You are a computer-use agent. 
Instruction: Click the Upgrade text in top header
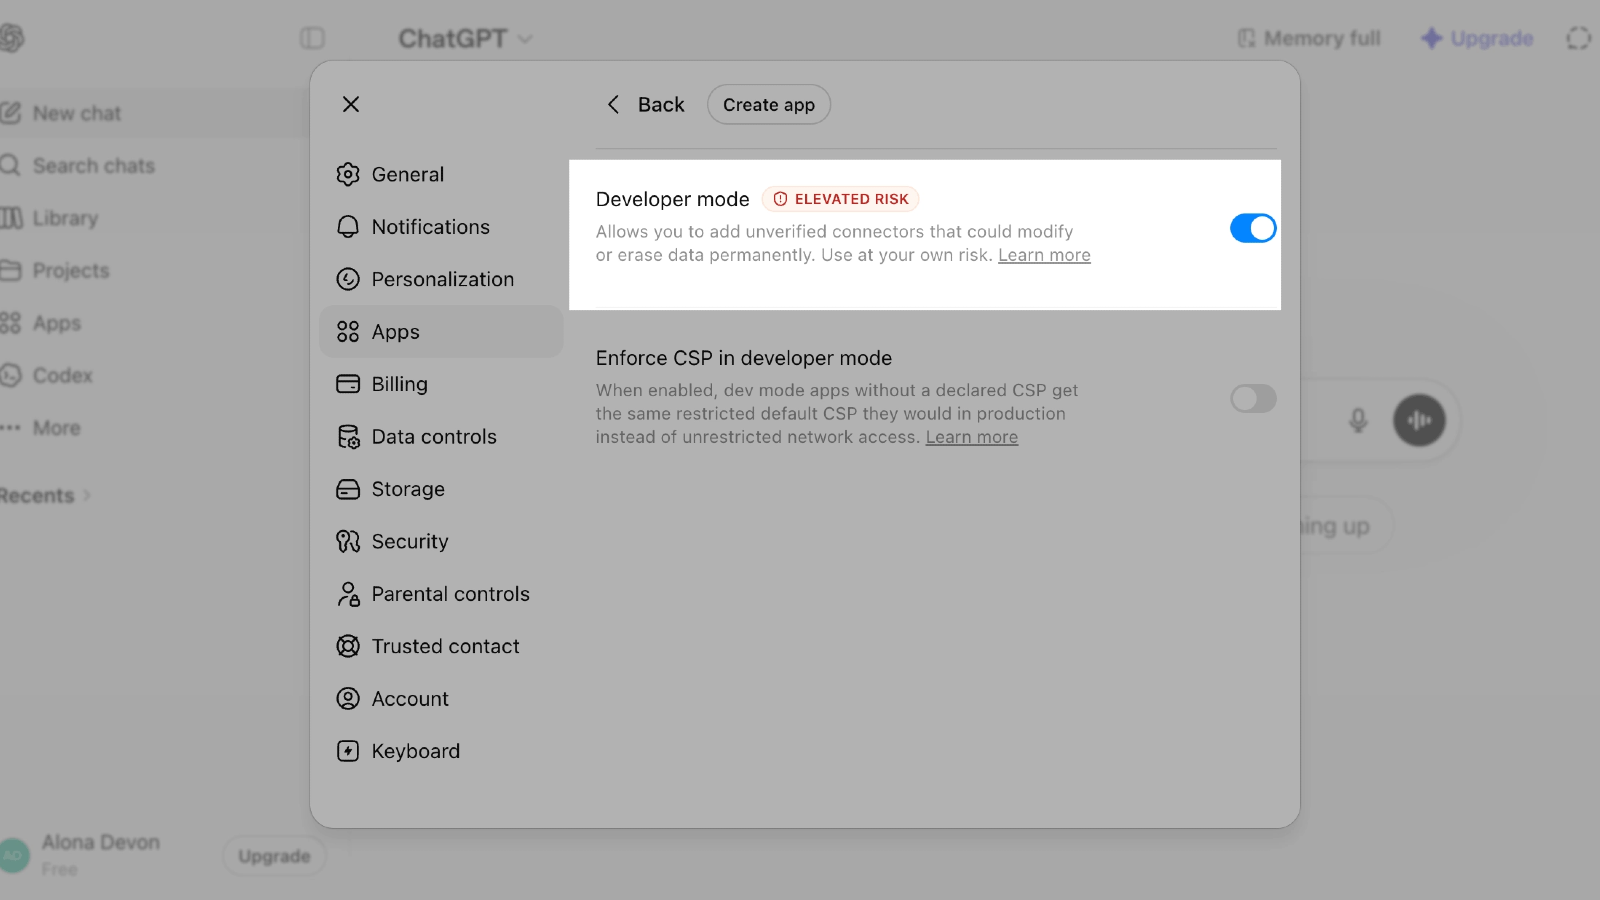pos(1492,38)
